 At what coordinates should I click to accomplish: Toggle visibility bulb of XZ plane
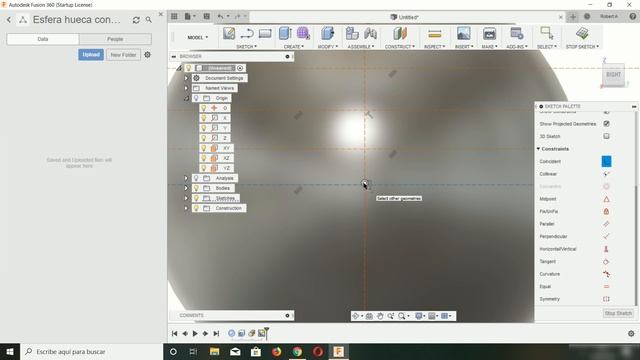coord(204,158)
